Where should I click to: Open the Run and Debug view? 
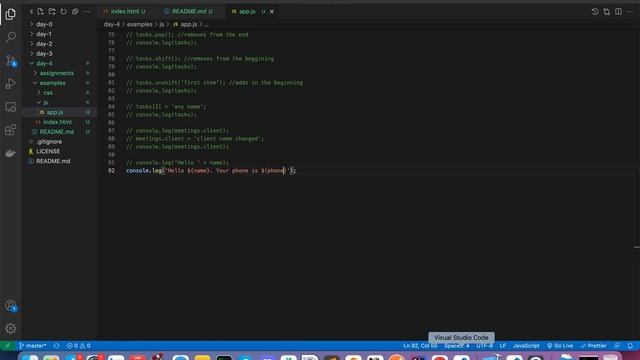11,84
